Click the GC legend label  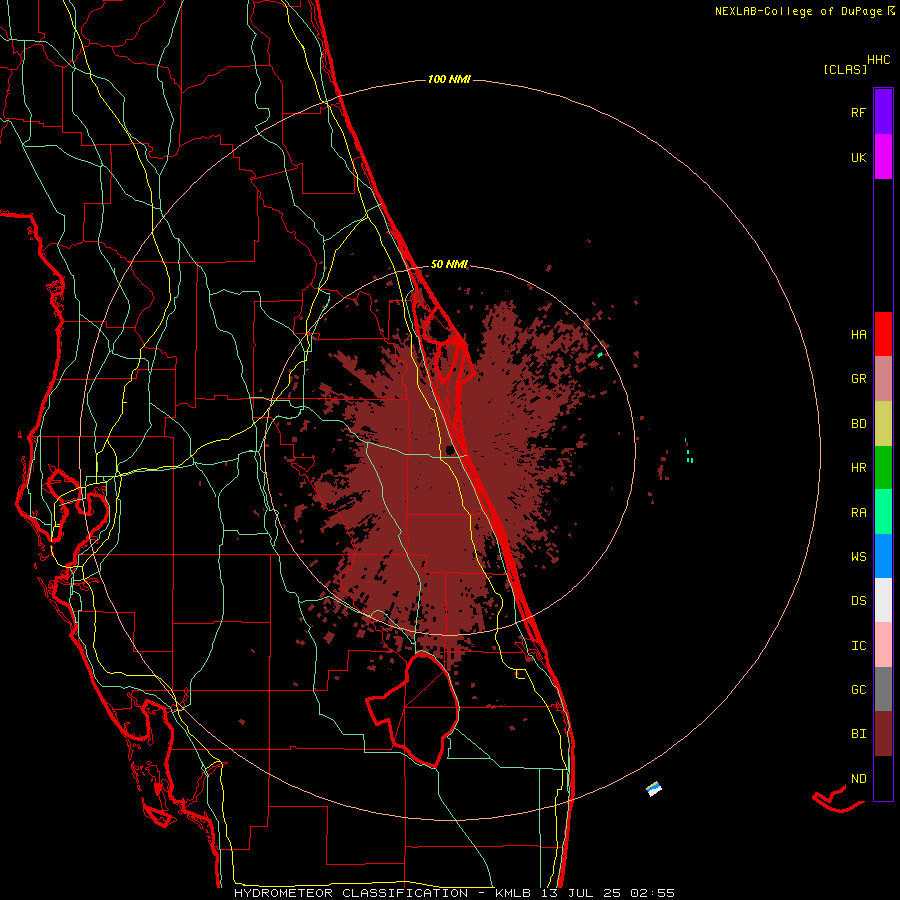pyautogui.click(x=859, y=690)
